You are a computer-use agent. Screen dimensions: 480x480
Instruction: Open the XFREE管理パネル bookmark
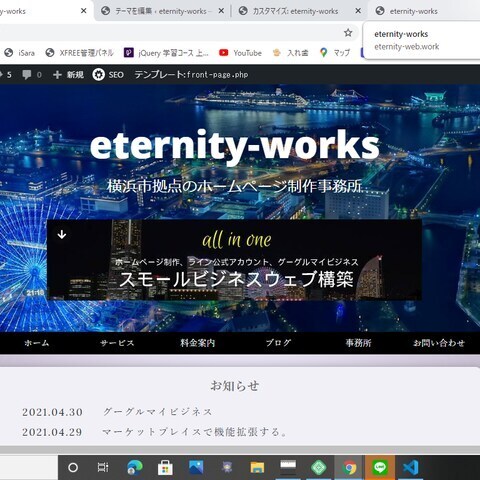[79, 53]
